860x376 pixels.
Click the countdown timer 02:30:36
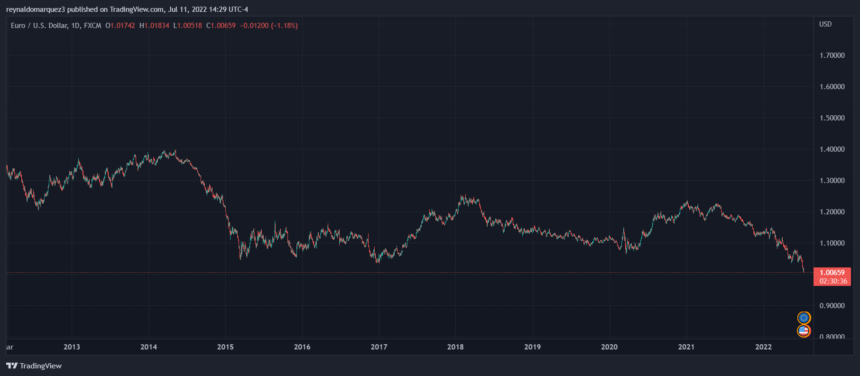pyautogui.click(x=833, y=281)
